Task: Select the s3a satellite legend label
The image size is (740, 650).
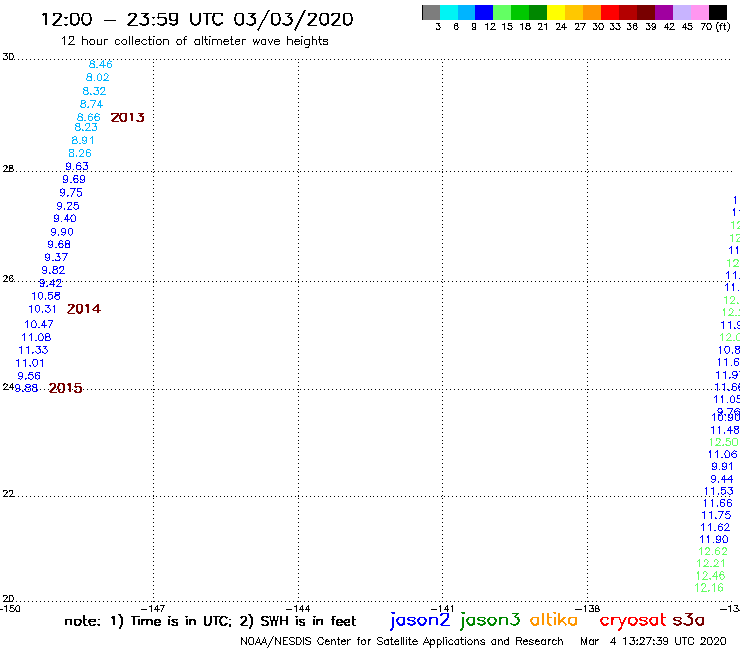Action: click(x=688, y=620)
